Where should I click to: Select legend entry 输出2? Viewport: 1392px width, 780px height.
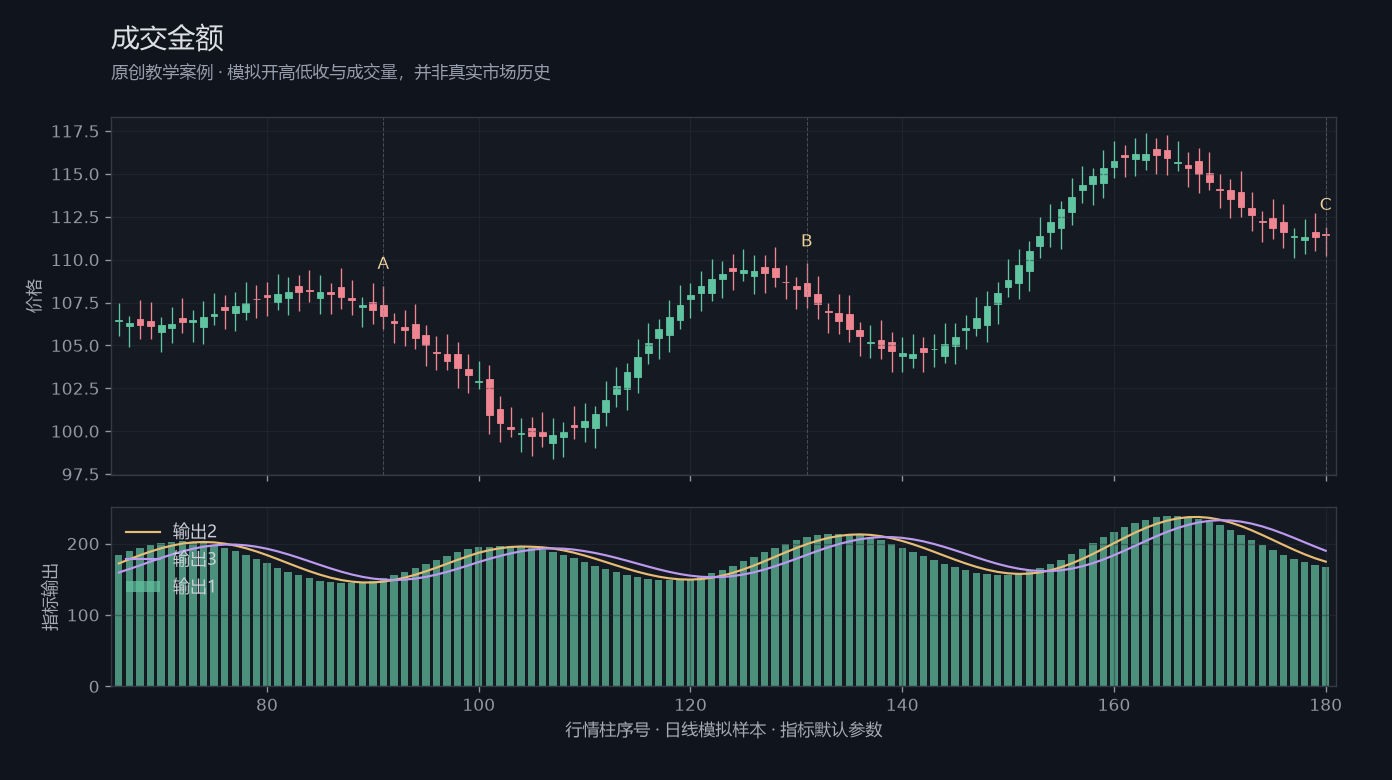click(195, 531)
